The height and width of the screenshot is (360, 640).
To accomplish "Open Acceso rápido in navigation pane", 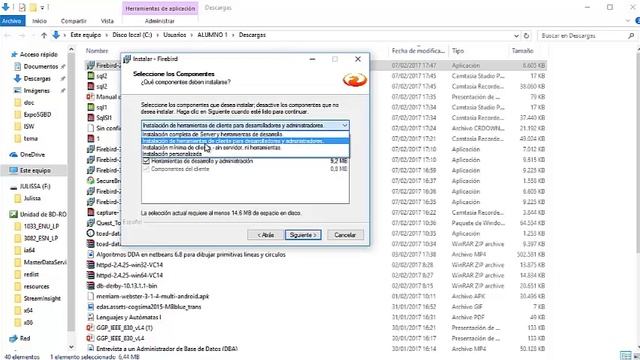I will pyautogui.click(x=39, y=54).
